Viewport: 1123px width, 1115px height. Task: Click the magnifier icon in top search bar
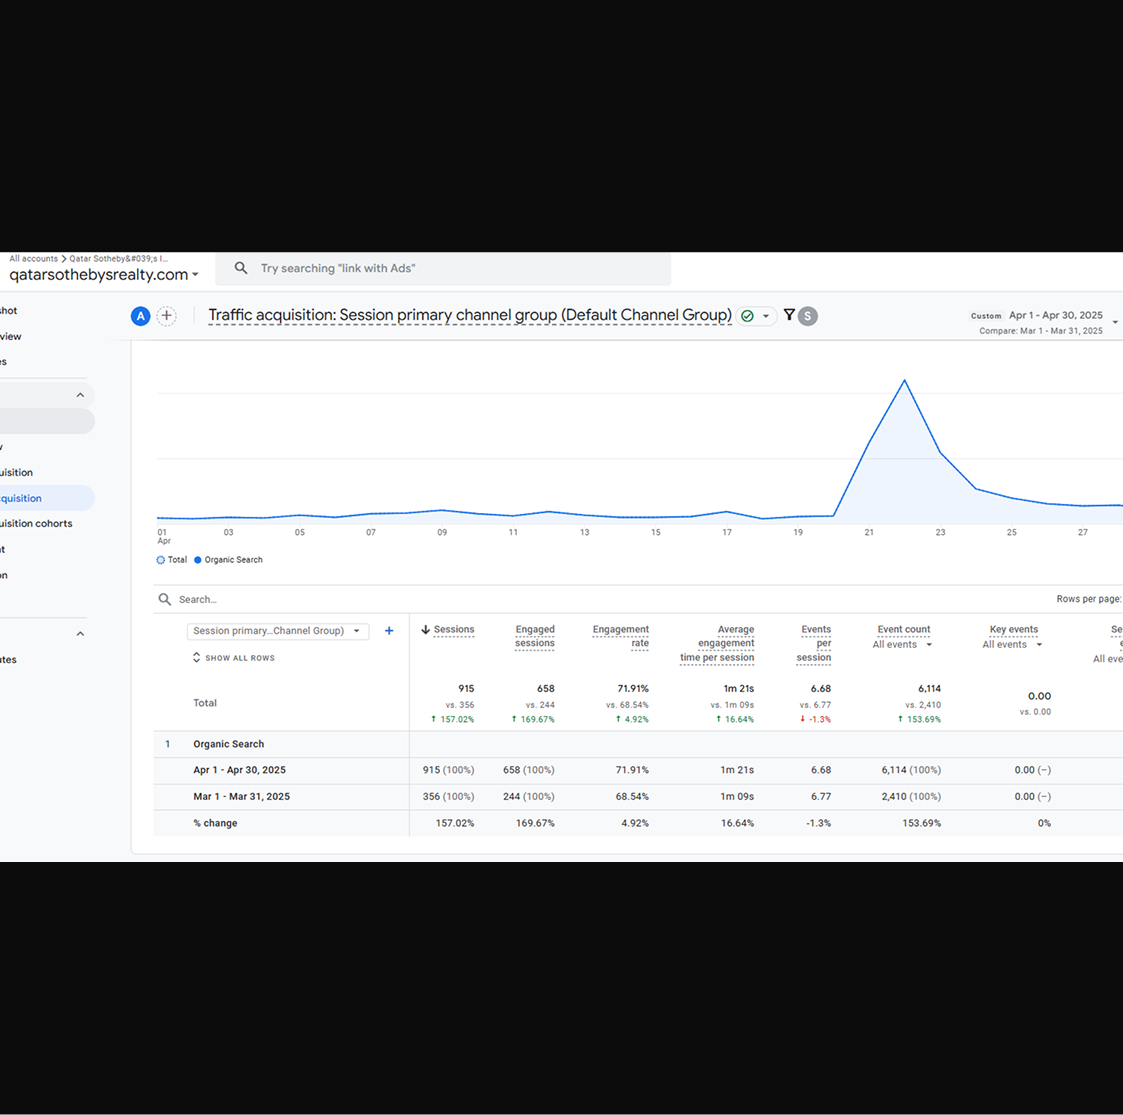point(241,268)
